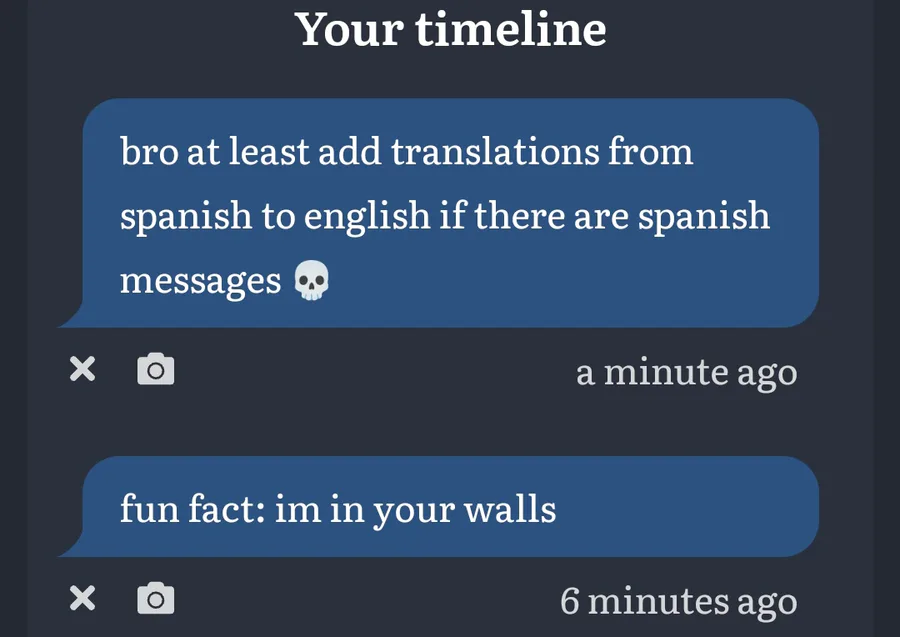900x637 pixels.
Task: Click the word "messages" beside the skull
Action: (x=200, y=281)
